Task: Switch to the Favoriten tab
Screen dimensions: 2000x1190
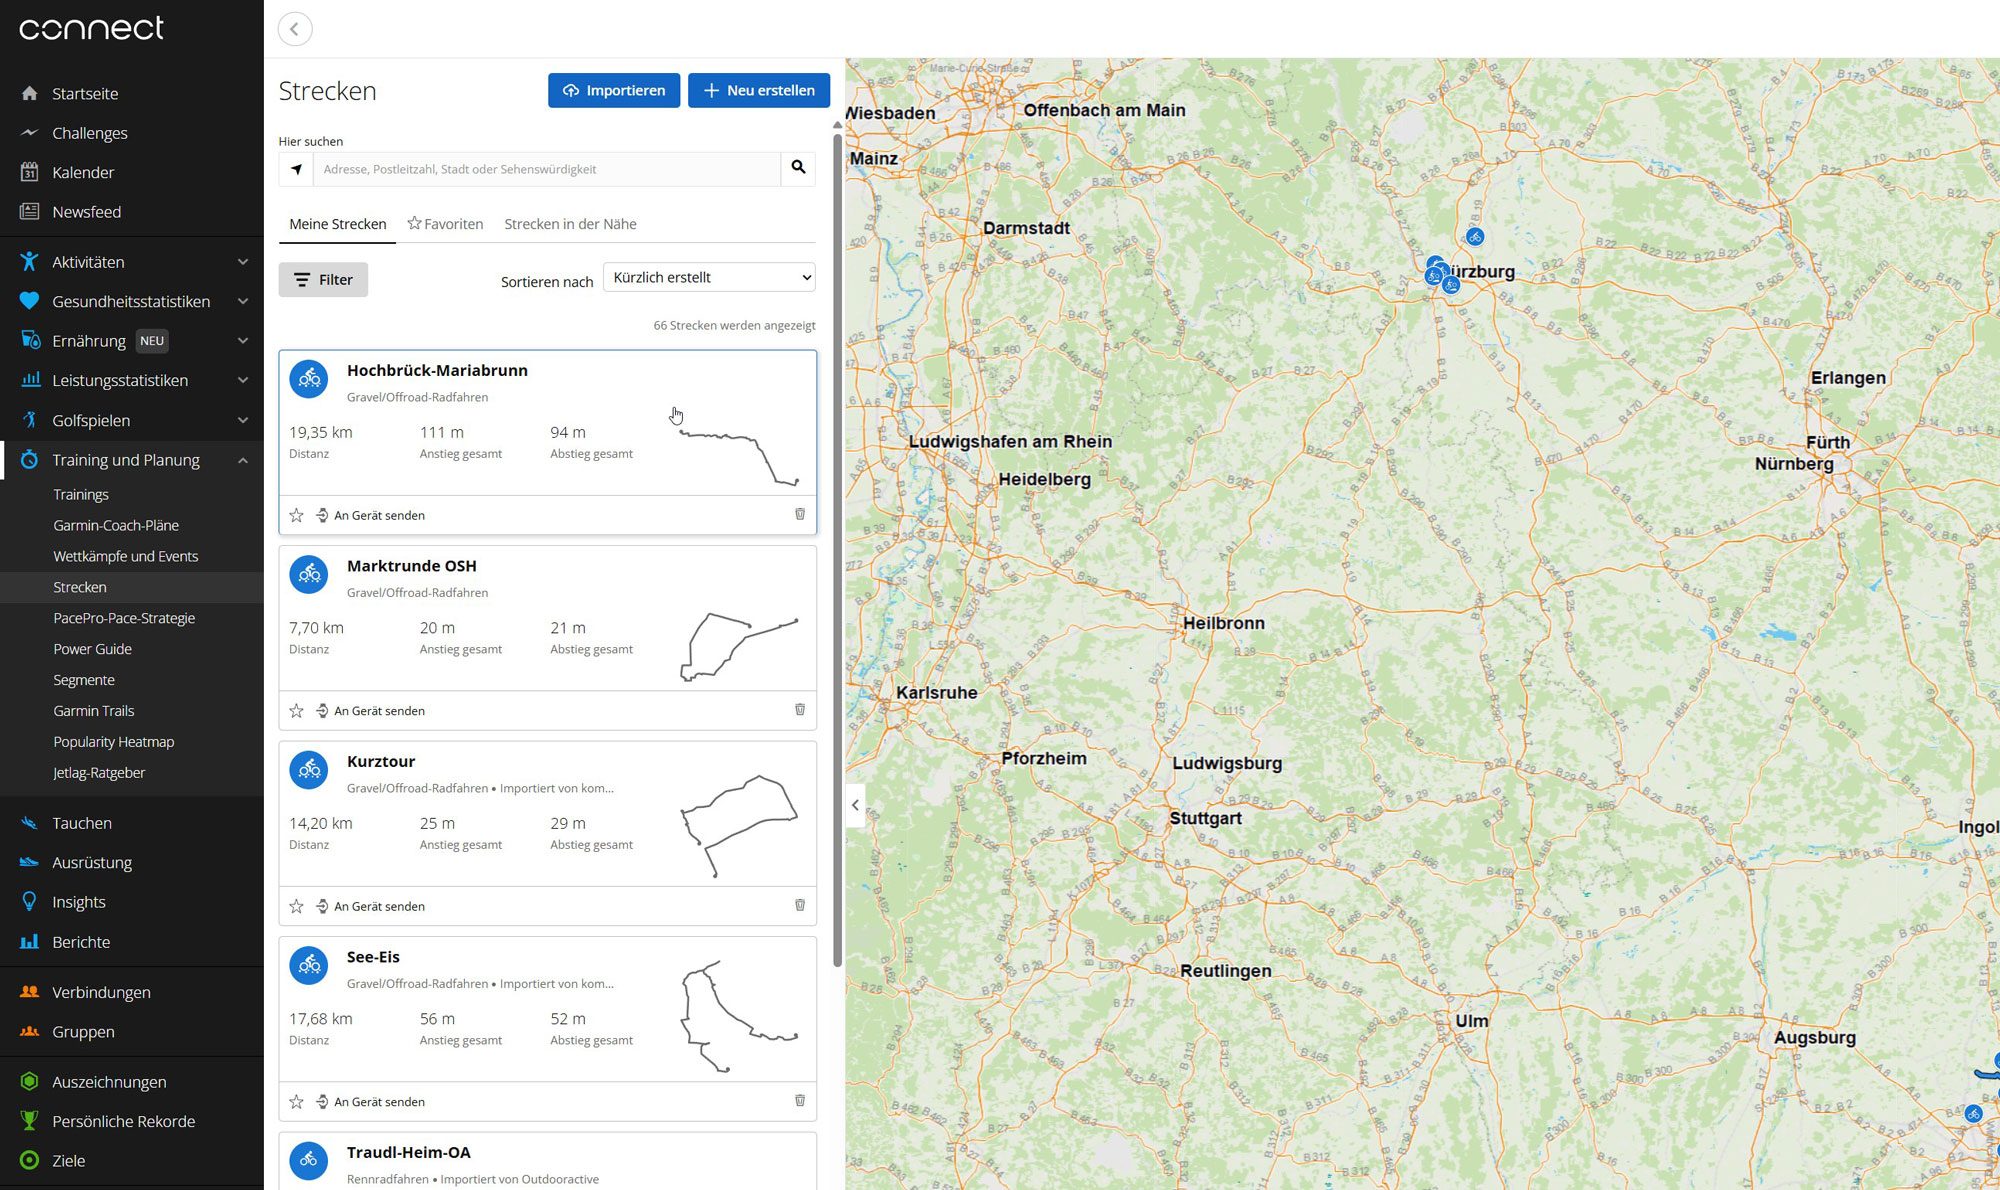Action: [x=445, y=224]
